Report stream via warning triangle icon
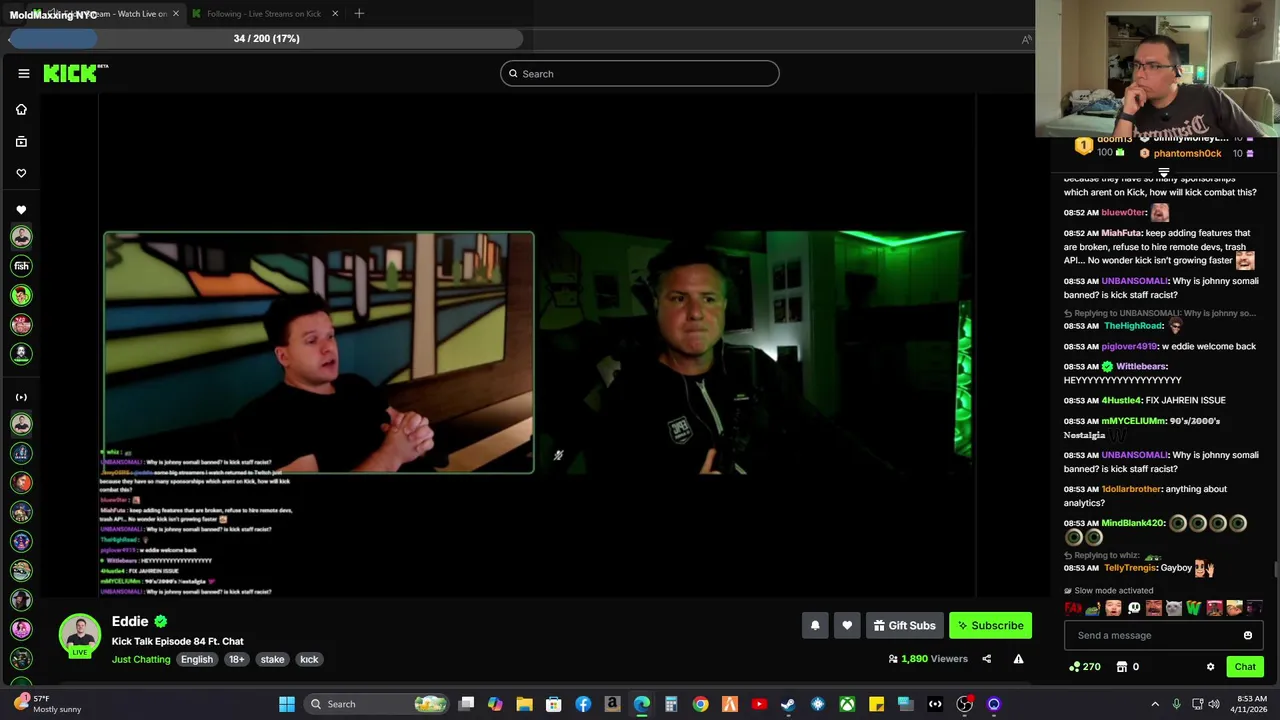Screen dimensions: 1280x720 click(x=1018, y=659)
